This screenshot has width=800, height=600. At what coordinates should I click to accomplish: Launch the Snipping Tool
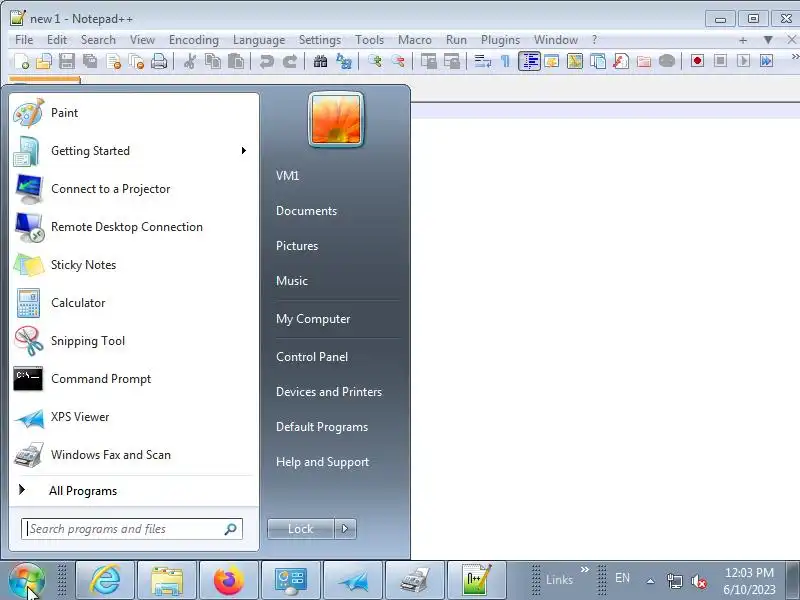134,341
